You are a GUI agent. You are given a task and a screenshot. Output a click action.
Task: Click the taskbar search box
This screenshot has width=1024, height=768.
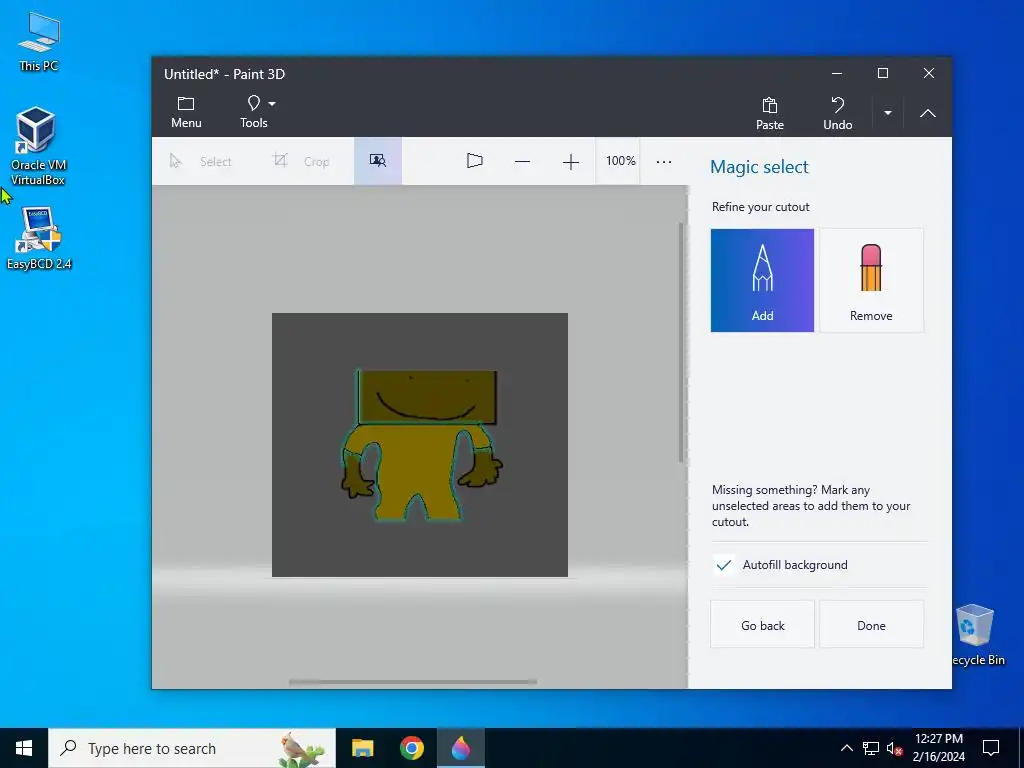(192, 748)
